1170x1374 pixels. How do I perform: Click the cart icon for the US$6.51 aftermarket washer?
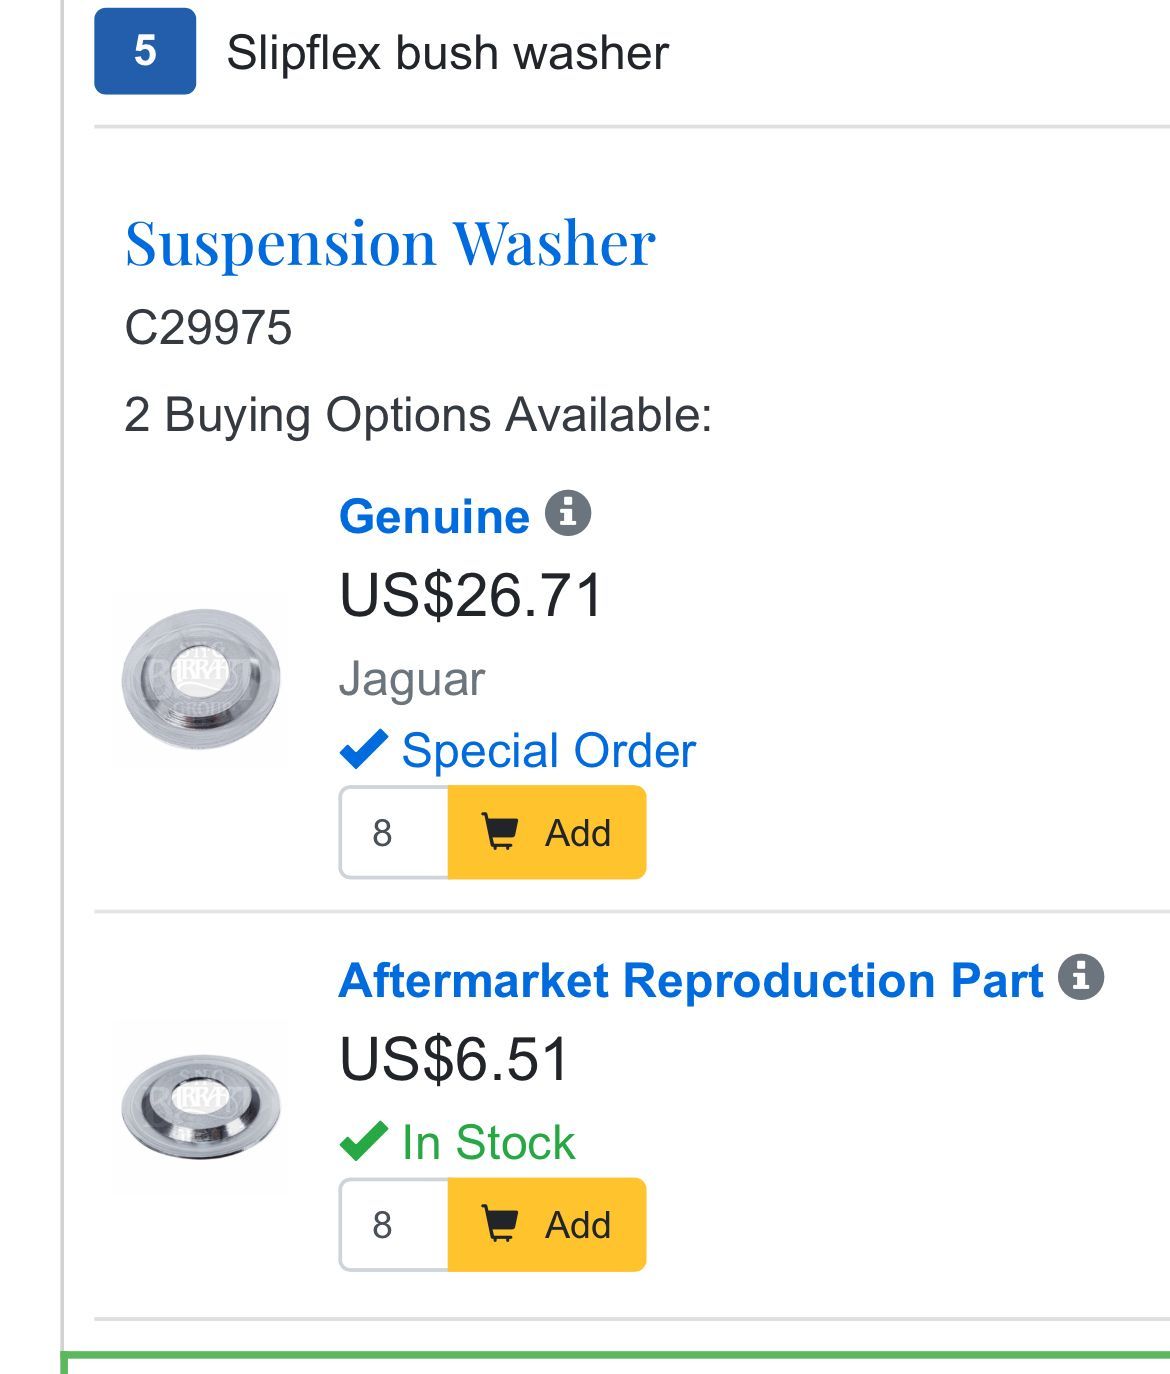[x=500, y=1224]
